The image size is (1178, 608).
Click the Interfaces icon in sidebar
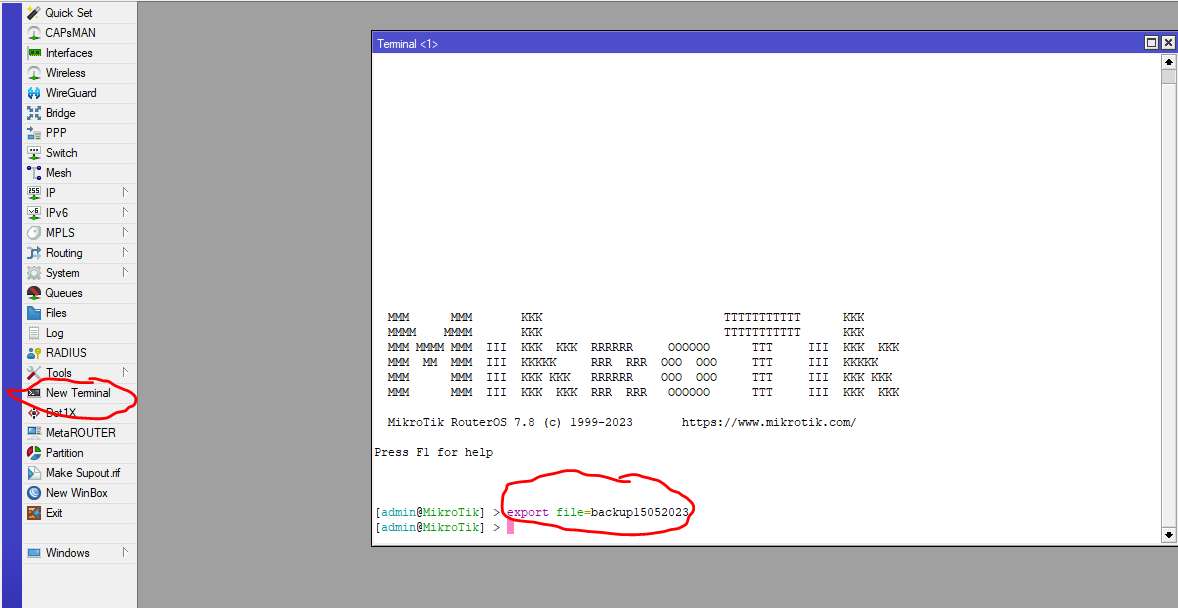(x=34, y=53)
